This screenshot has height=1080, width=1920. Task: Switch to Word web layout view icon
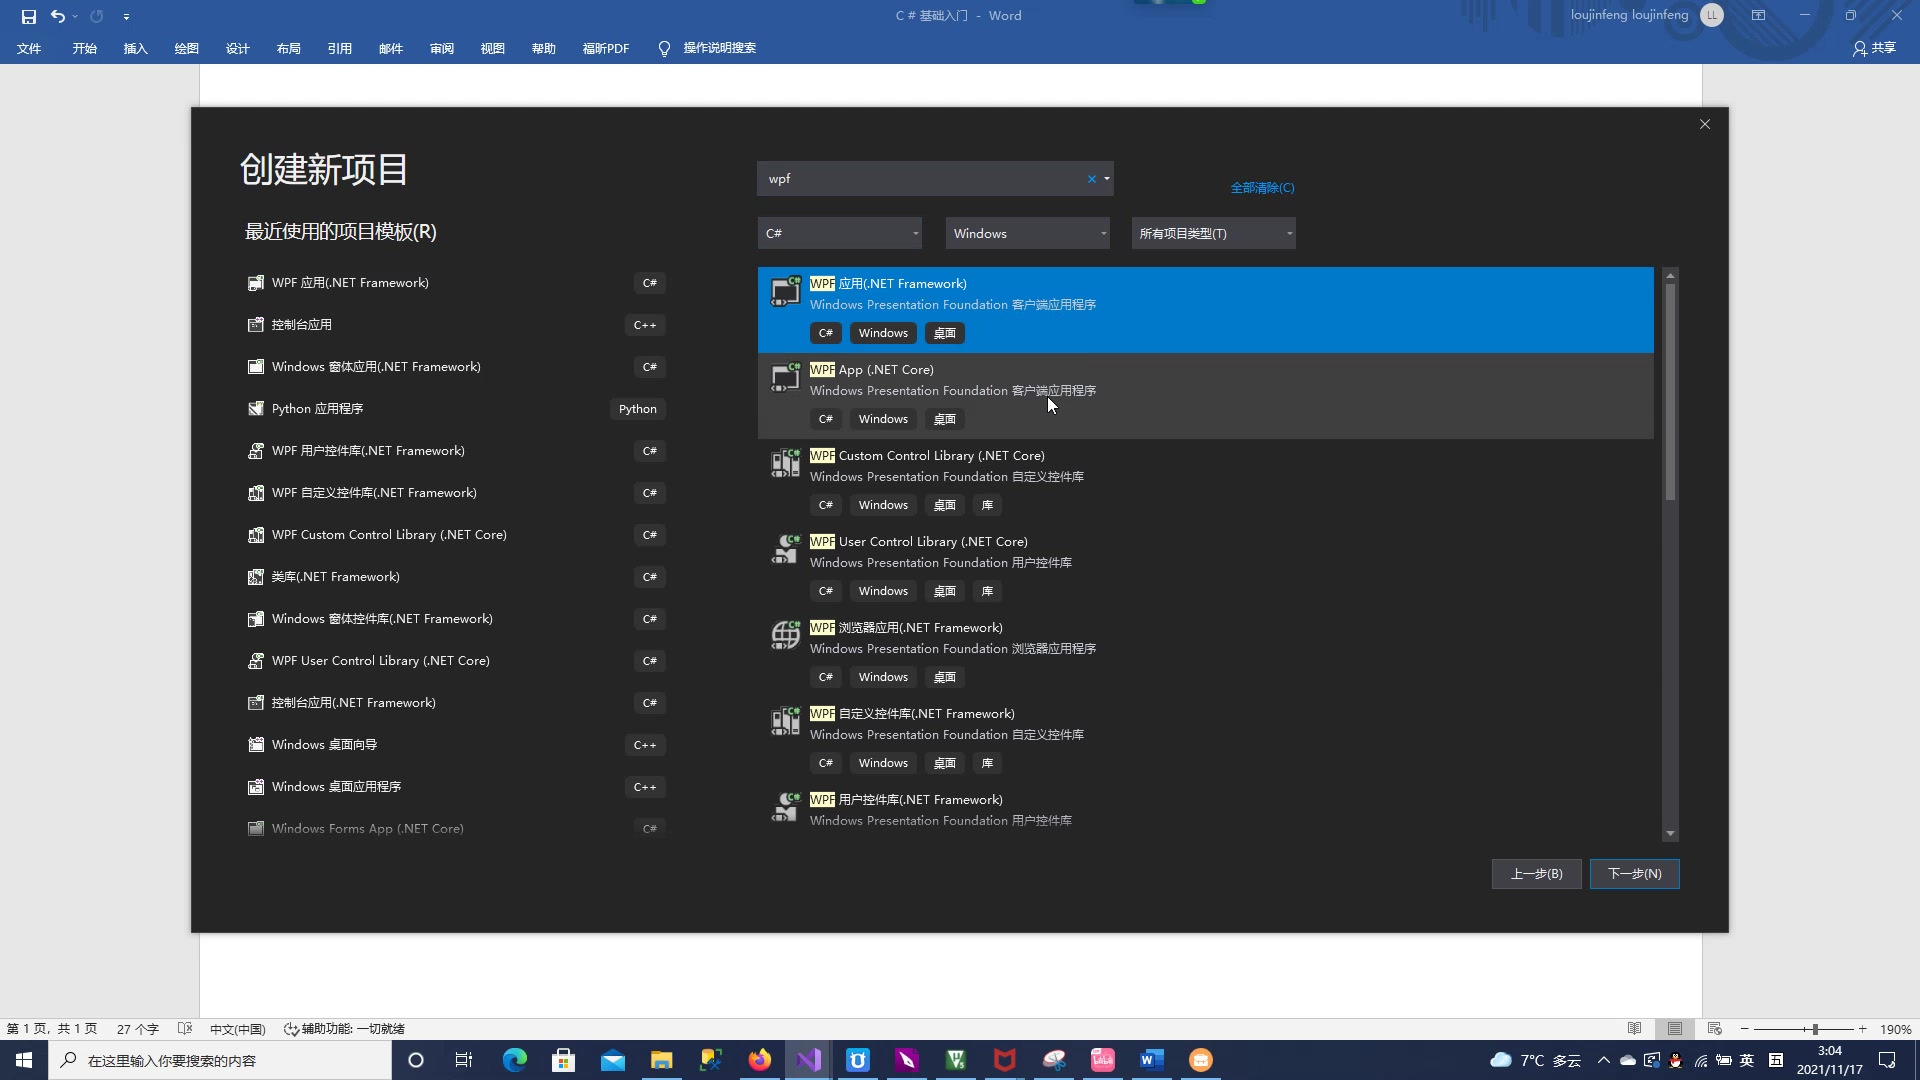[x=1715, y=1029]
